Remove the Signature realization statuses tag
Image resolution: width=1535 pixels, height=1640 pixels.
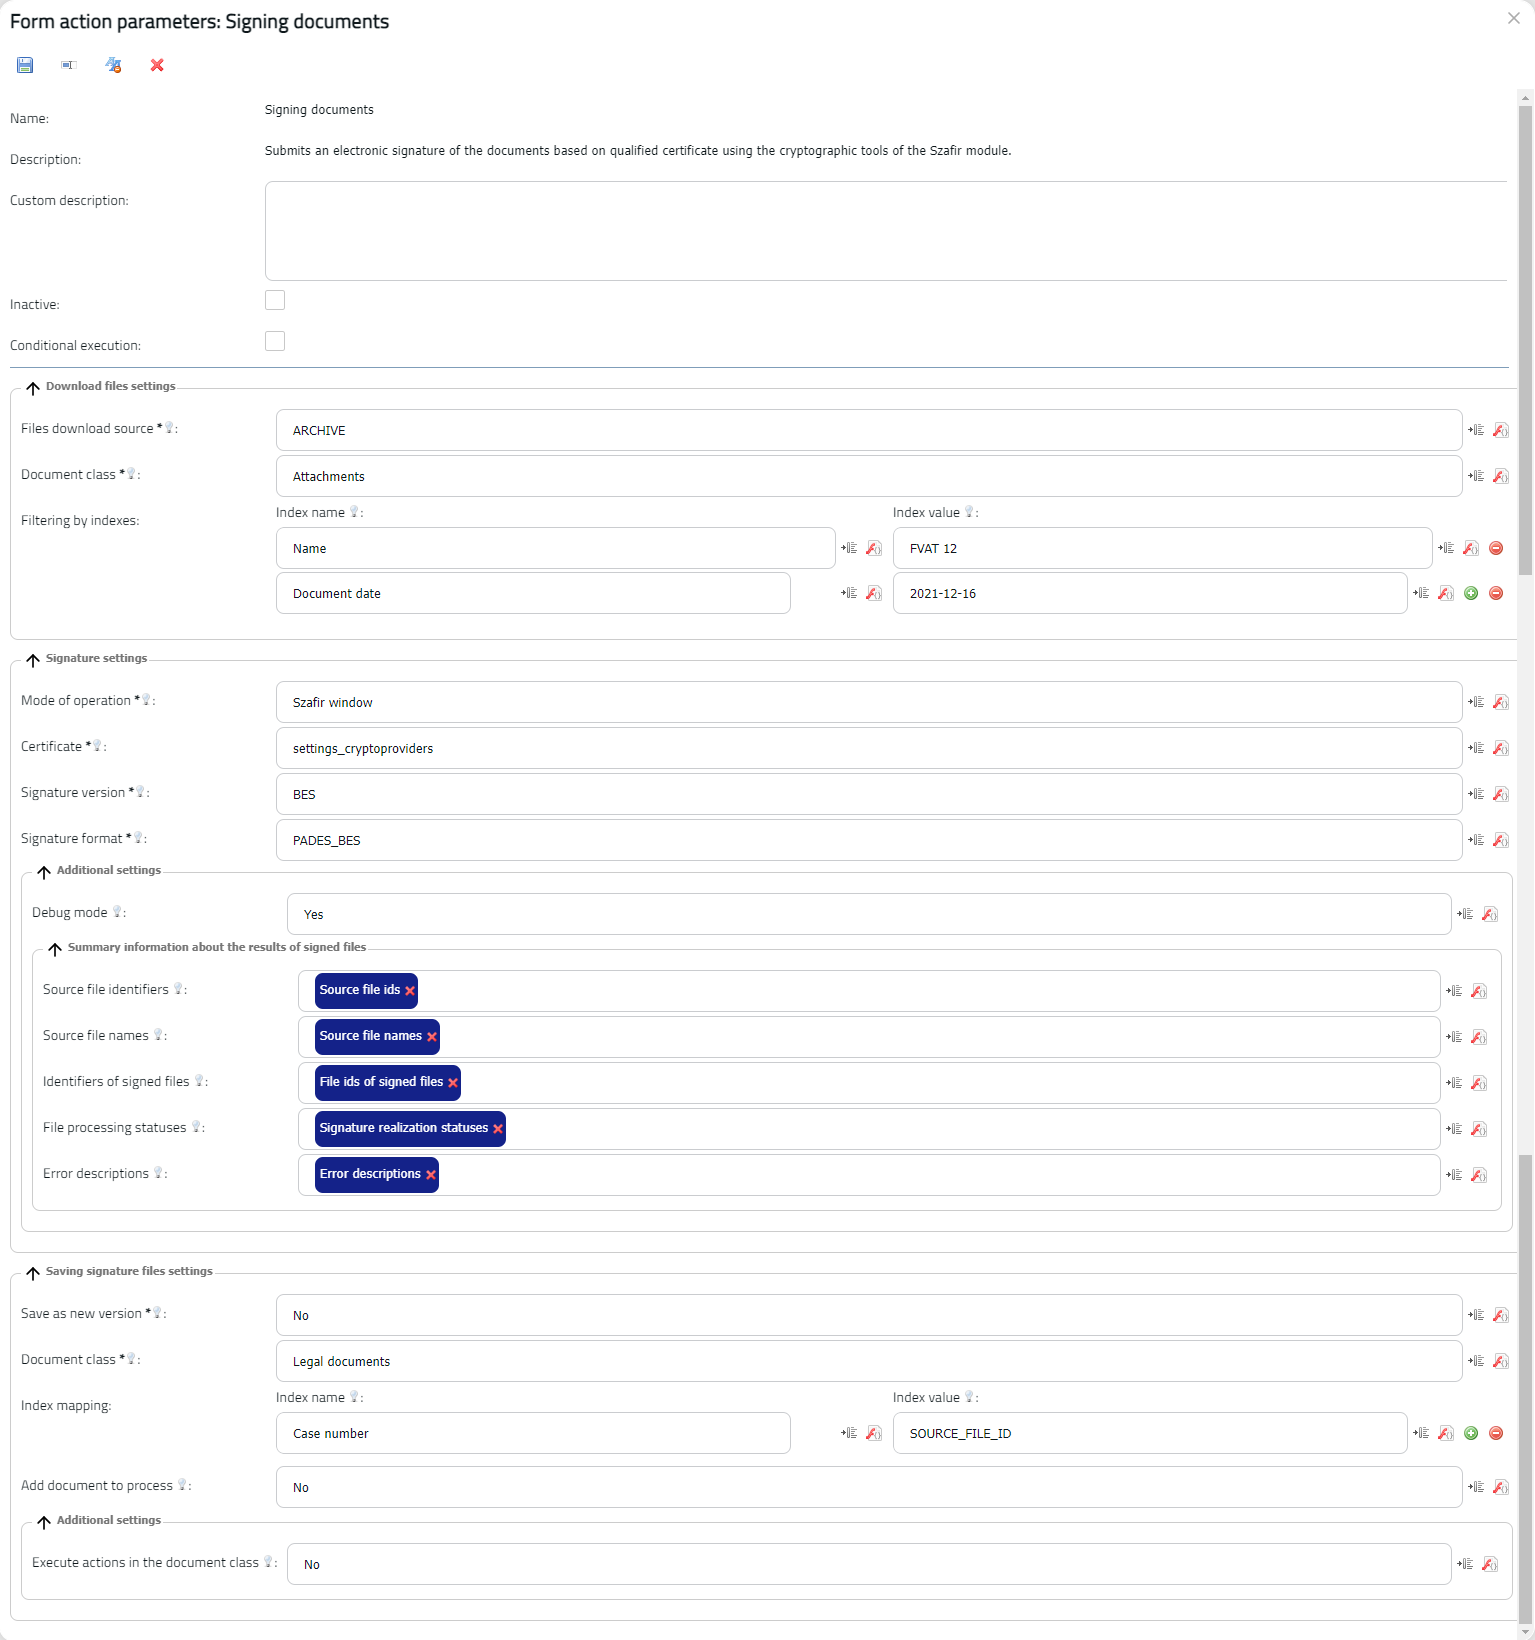click(x=498, y=1129)
